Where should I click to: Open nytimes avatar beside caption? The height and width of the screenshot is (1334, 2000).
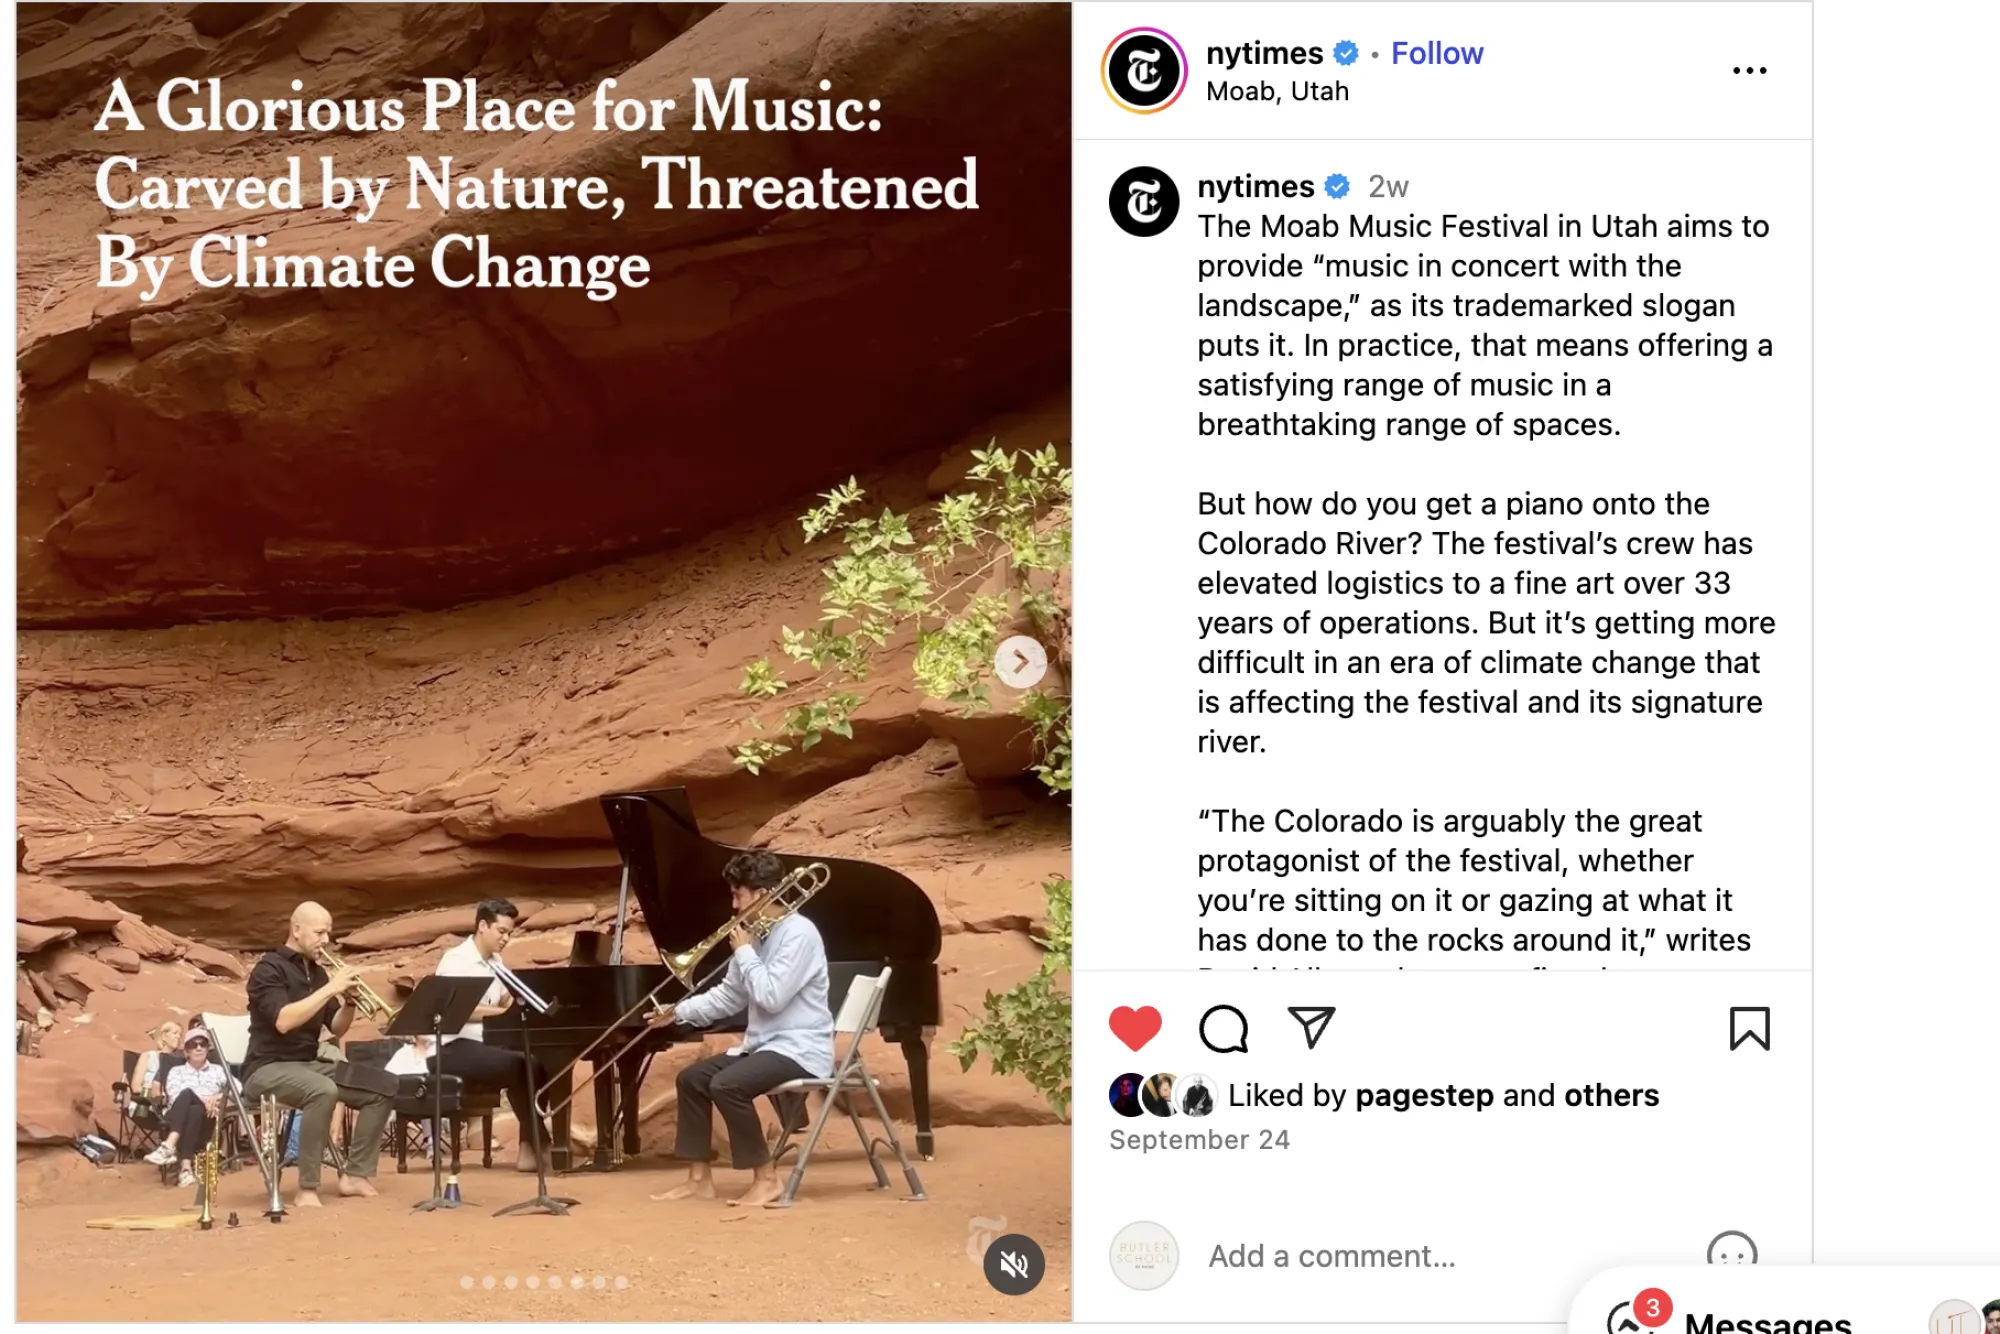(x=1144, y=202)
